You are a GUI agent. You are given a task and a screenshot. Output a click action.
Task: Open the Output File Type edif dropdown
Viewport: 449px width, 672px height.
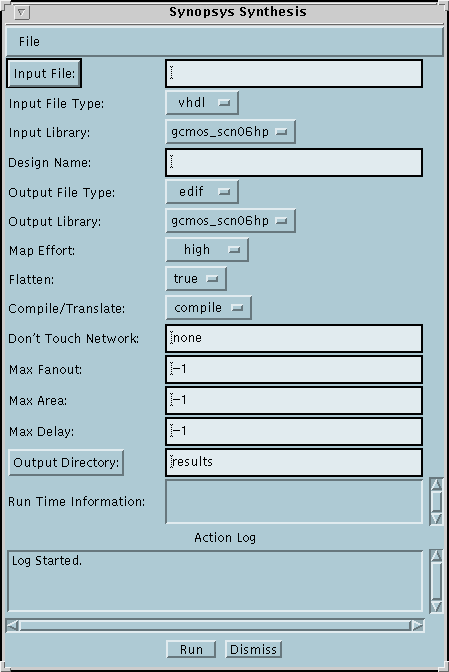(202, 192)
